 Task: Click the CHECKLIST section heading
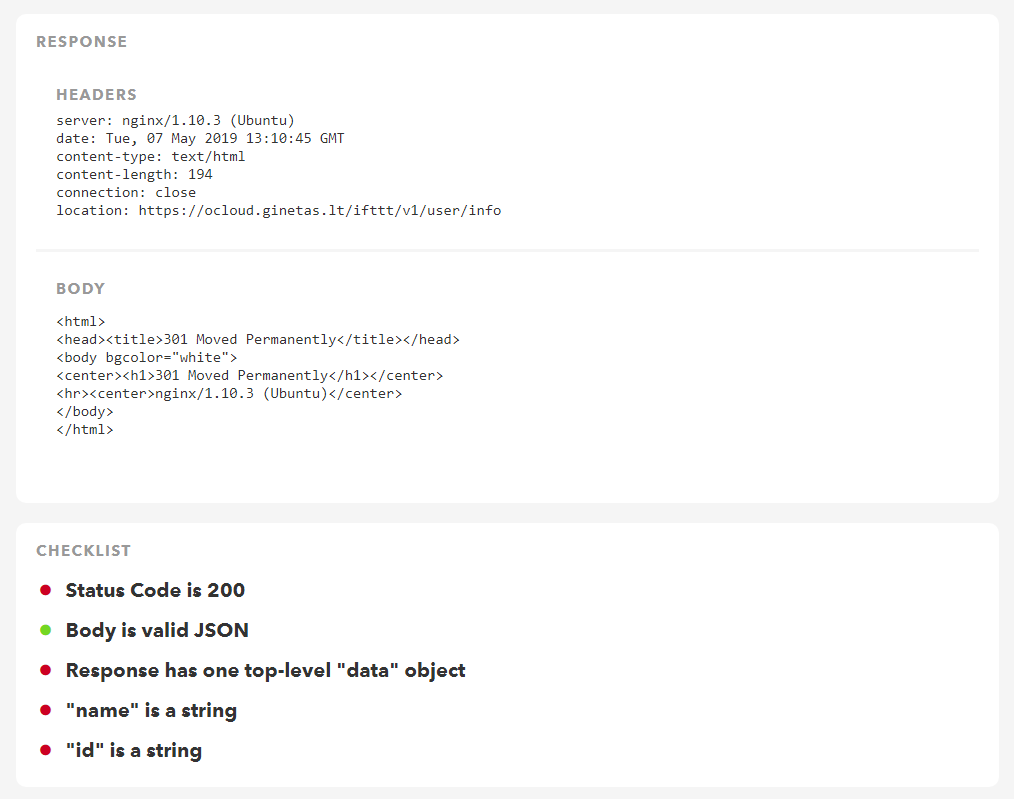tap(83, 551)
